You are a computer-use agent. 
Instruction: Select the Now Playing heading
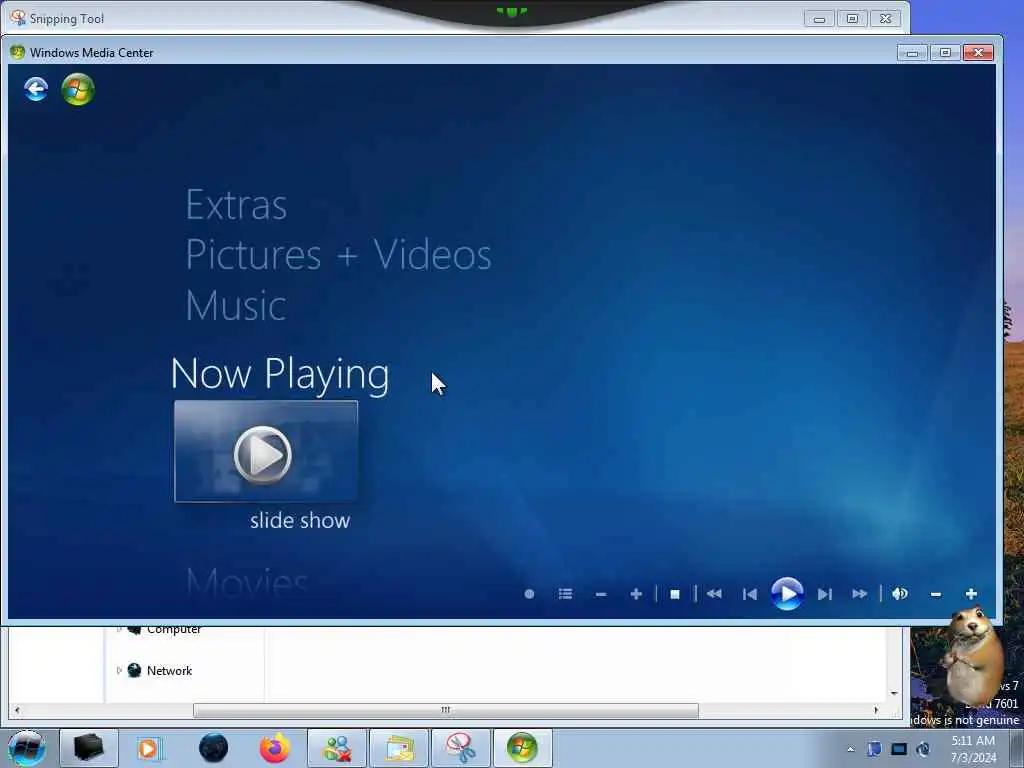(280, 374)
